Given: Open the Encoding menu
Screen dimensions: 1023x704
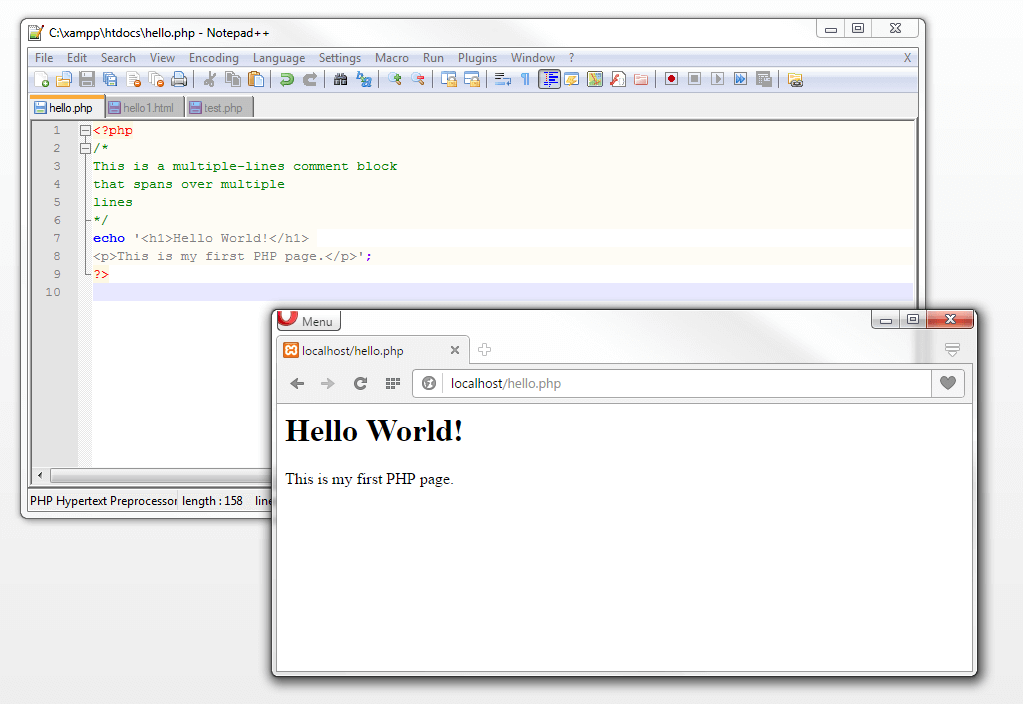Looking at the screenshot, I should [x=213, y=58].
